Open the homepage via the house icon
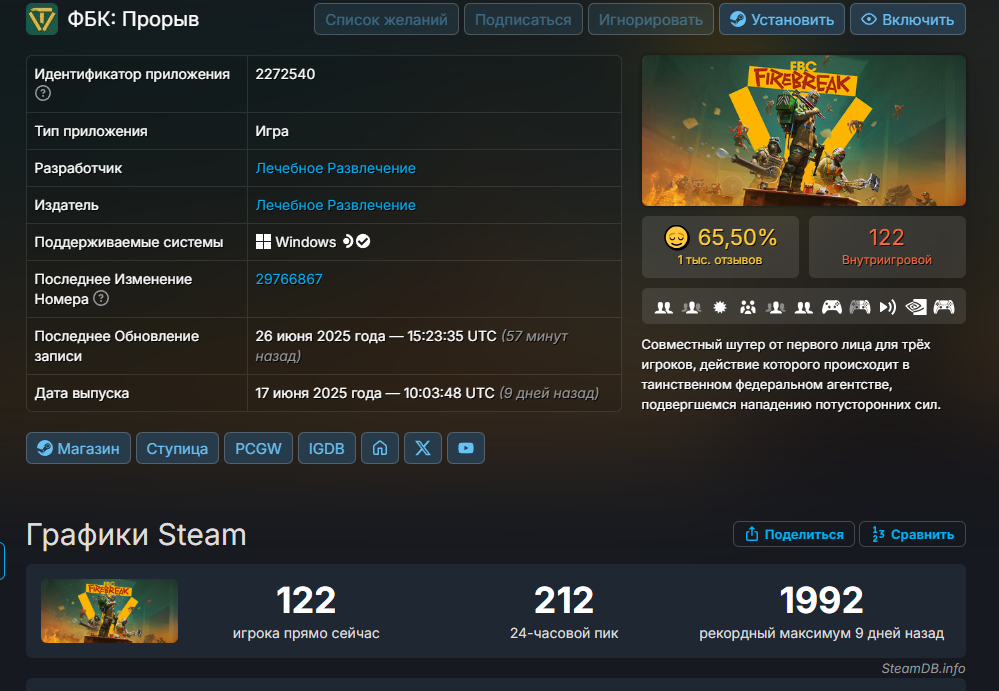The width and height of the screenshot is (999, 691). (x=380, y=448)
